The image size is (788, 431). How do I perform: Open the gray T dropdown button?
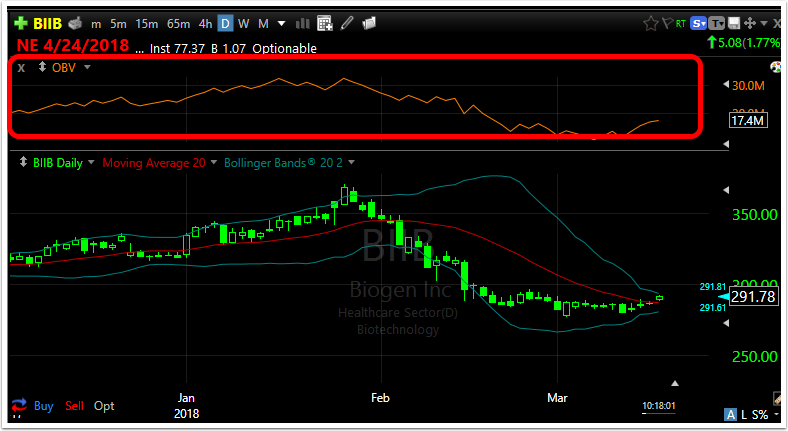point(717,23)
